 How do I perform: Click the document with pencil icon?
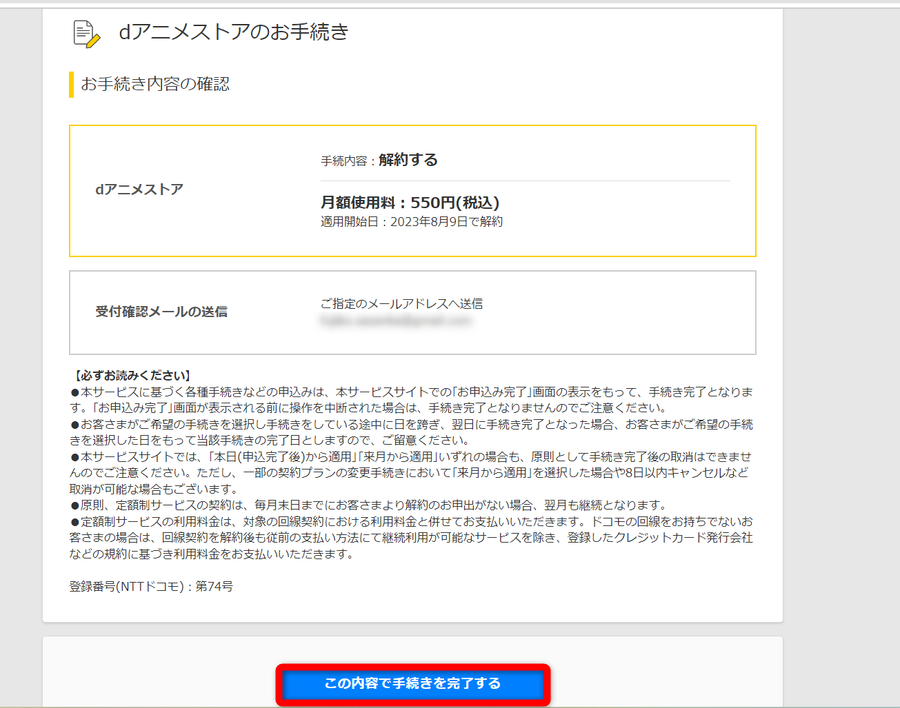[x=87, y=34]
